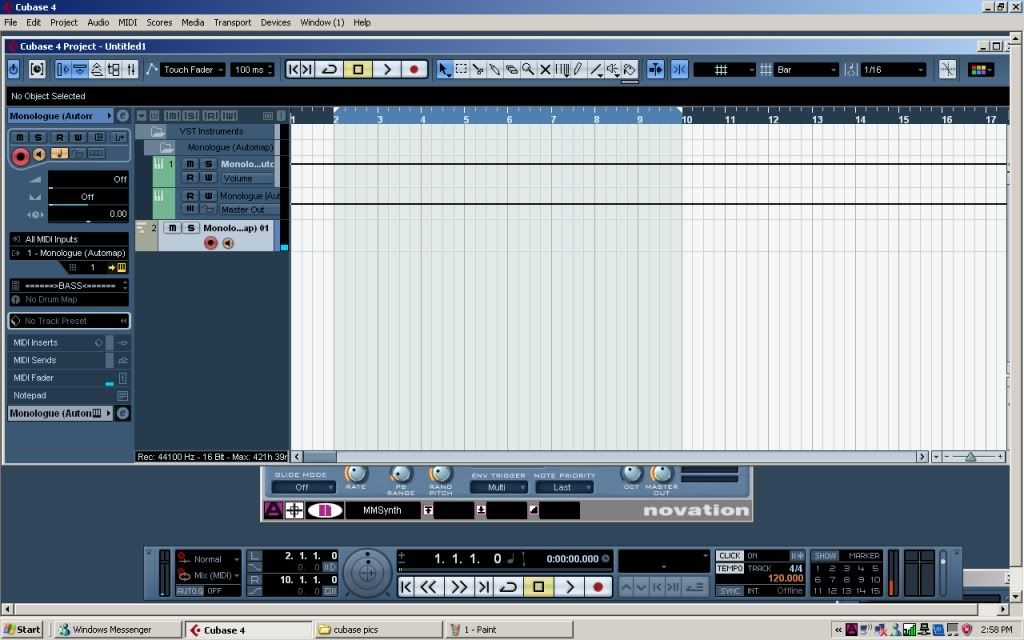
Task: Mute track 2 Monolo...ap) 01
Action: pos(172,228)
